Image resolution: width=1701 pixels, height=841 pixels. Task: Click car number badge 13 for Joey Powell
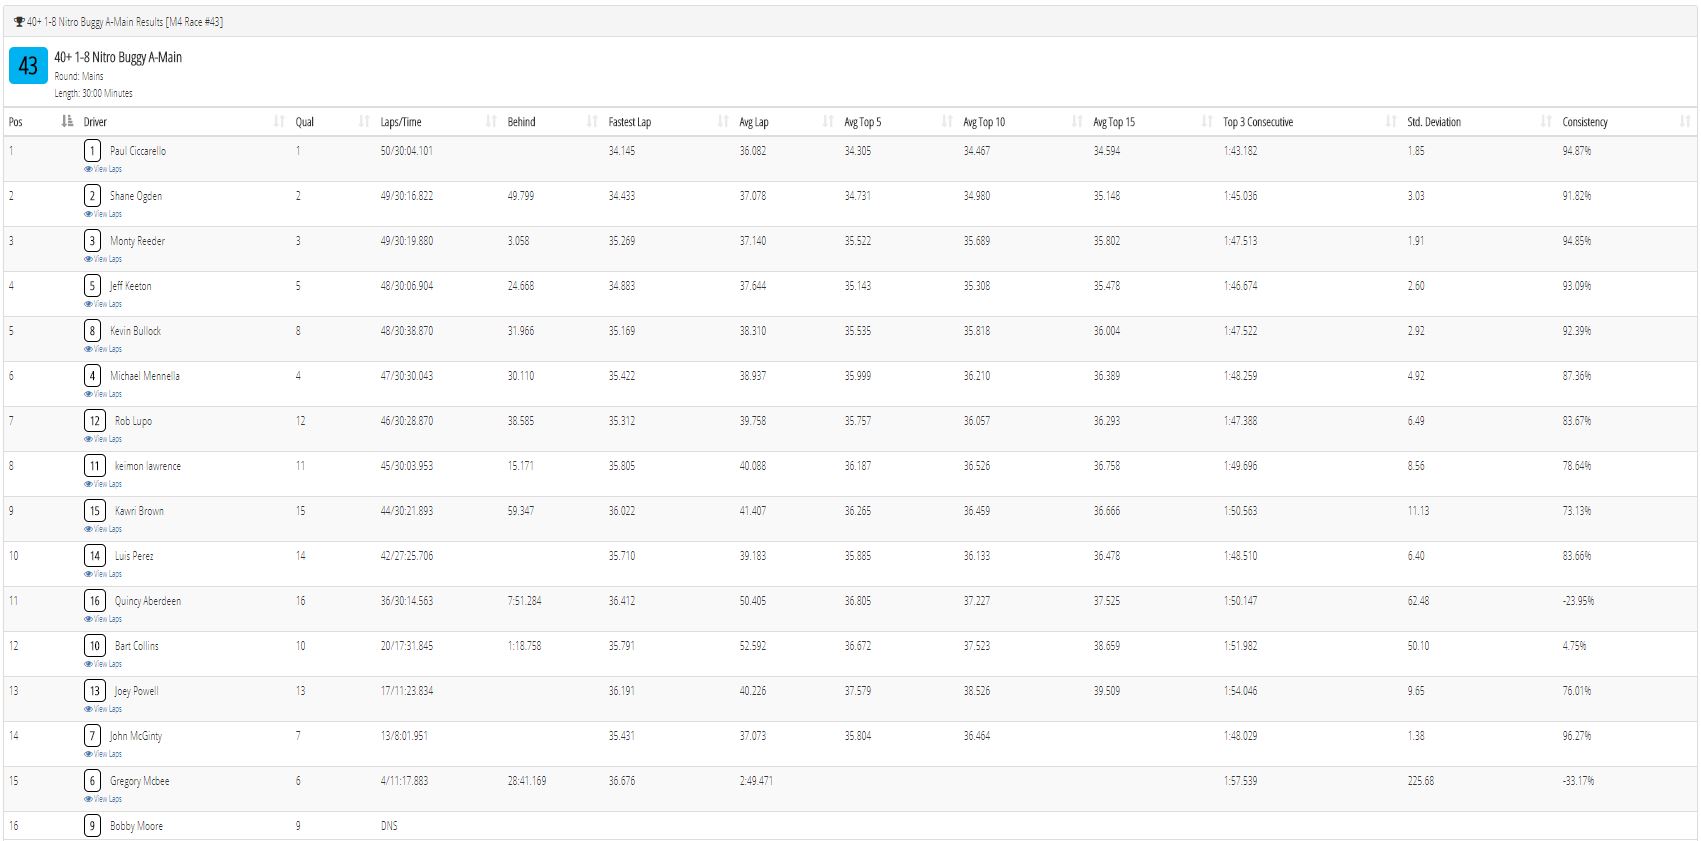point(95,691)
